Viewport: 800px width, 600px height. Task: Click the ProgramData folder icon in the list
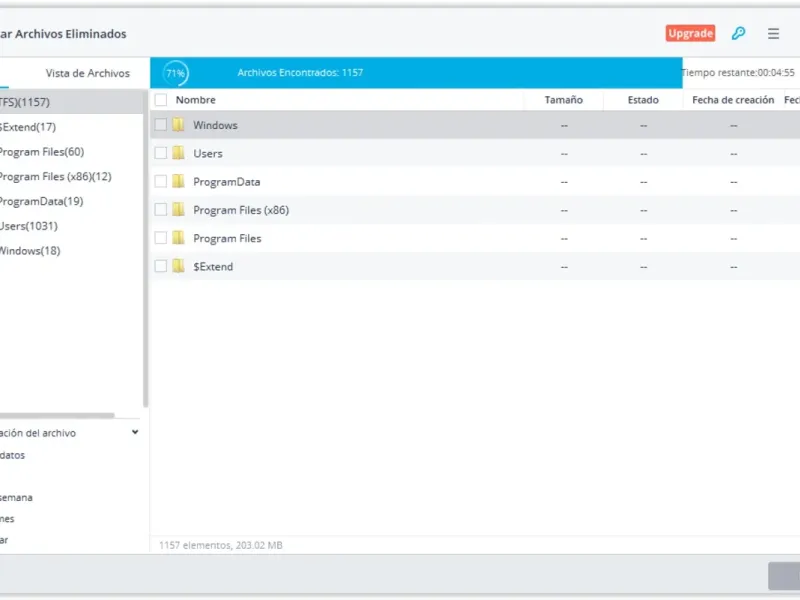tap(178, 182)
